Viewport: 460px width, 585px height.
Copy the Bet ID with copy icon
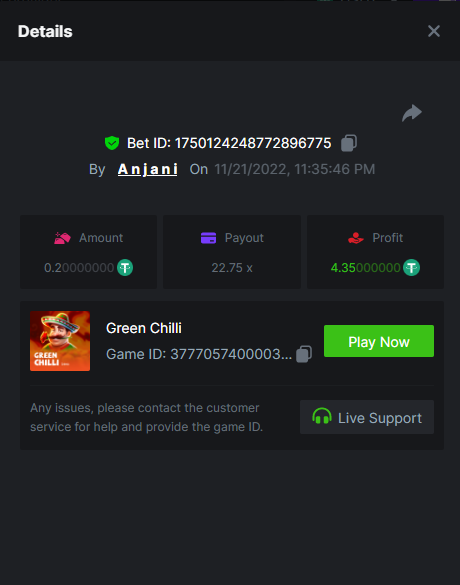pos(349,143)
